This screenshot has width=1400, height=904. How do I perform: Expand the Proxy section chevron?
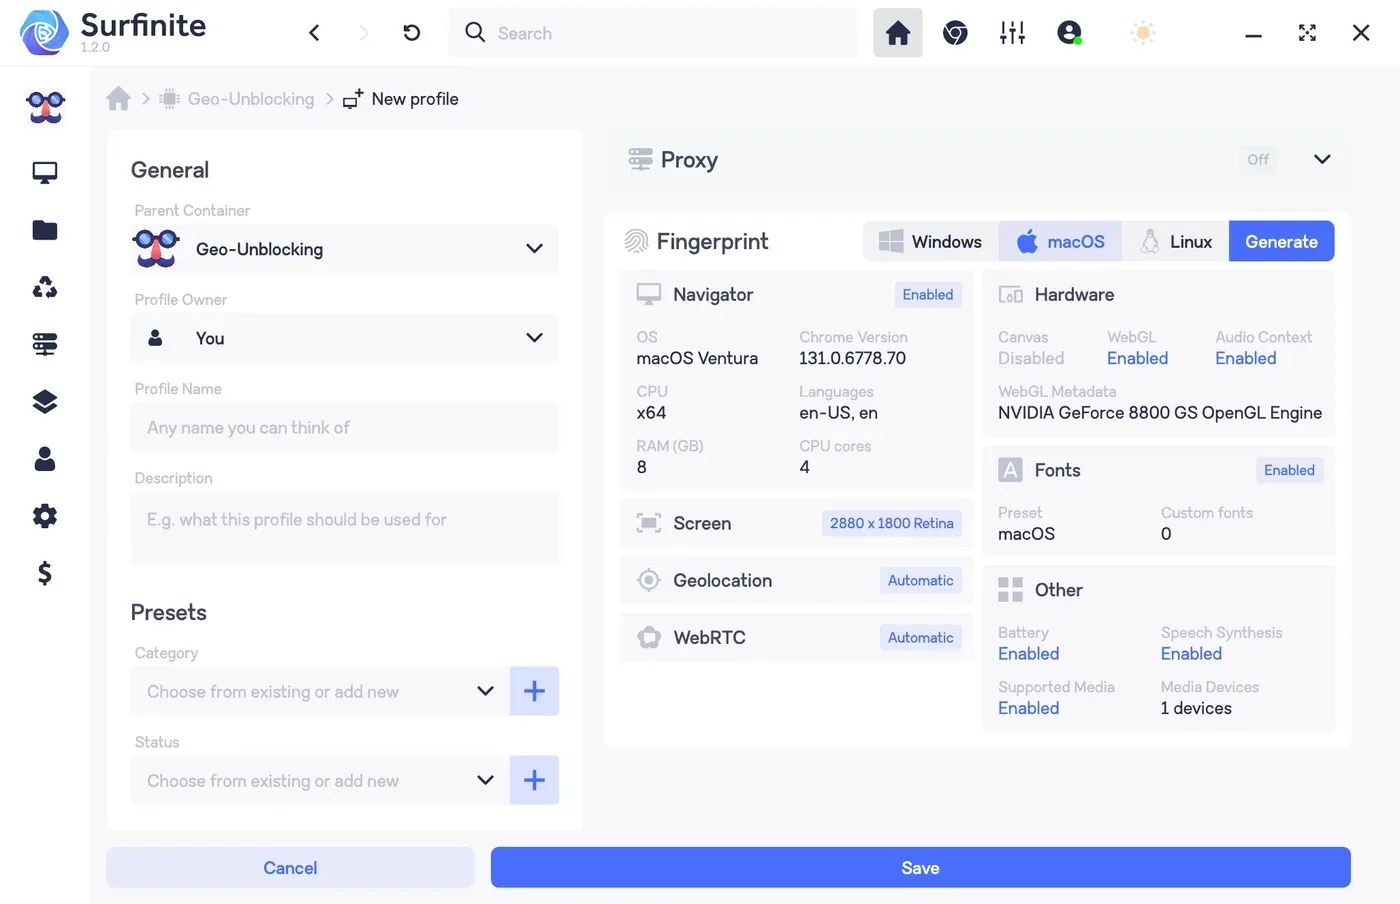click(x=1321, y=160)
